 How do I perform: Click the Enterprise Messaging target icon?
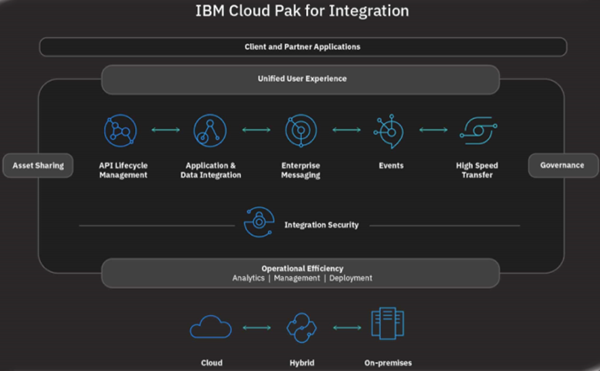click(301, 130)
